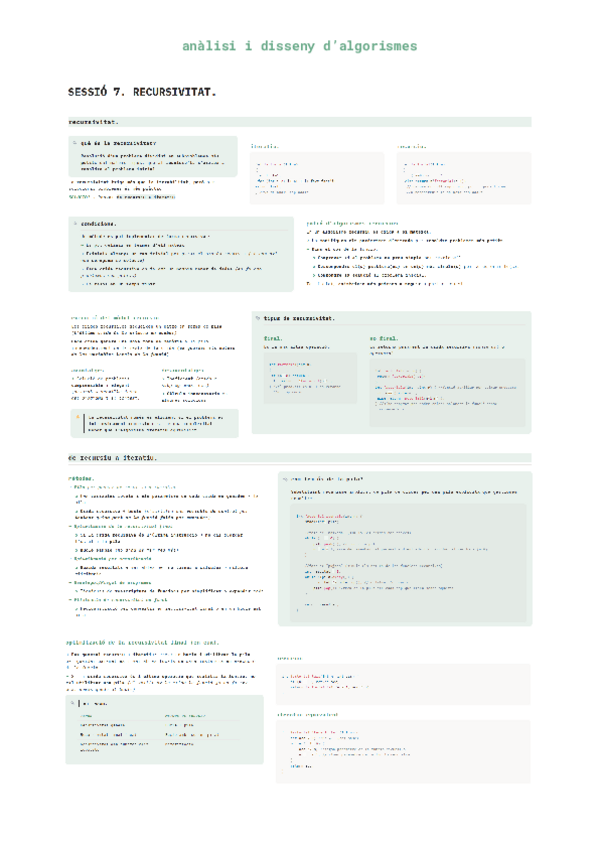The width and height of the screenshot is (600, 848).
Task: Click the callout icon beside "condicions."
Action: pyautogui.click(x=75, y=223)
